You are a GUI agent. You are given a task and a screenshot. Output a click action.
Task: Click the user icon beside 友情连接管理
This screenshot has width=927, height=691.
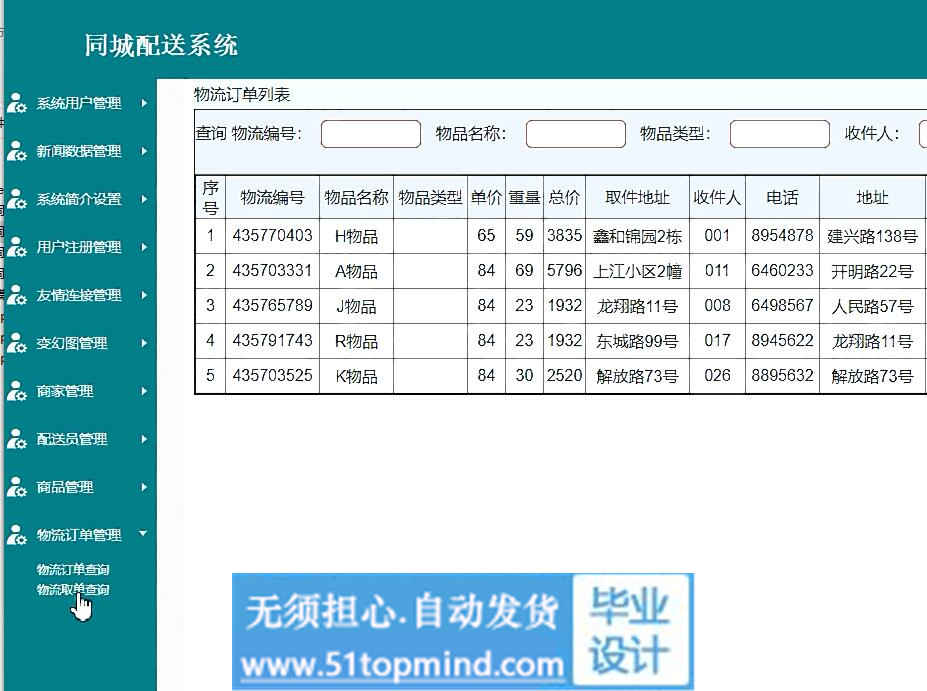tap(17, 295)
